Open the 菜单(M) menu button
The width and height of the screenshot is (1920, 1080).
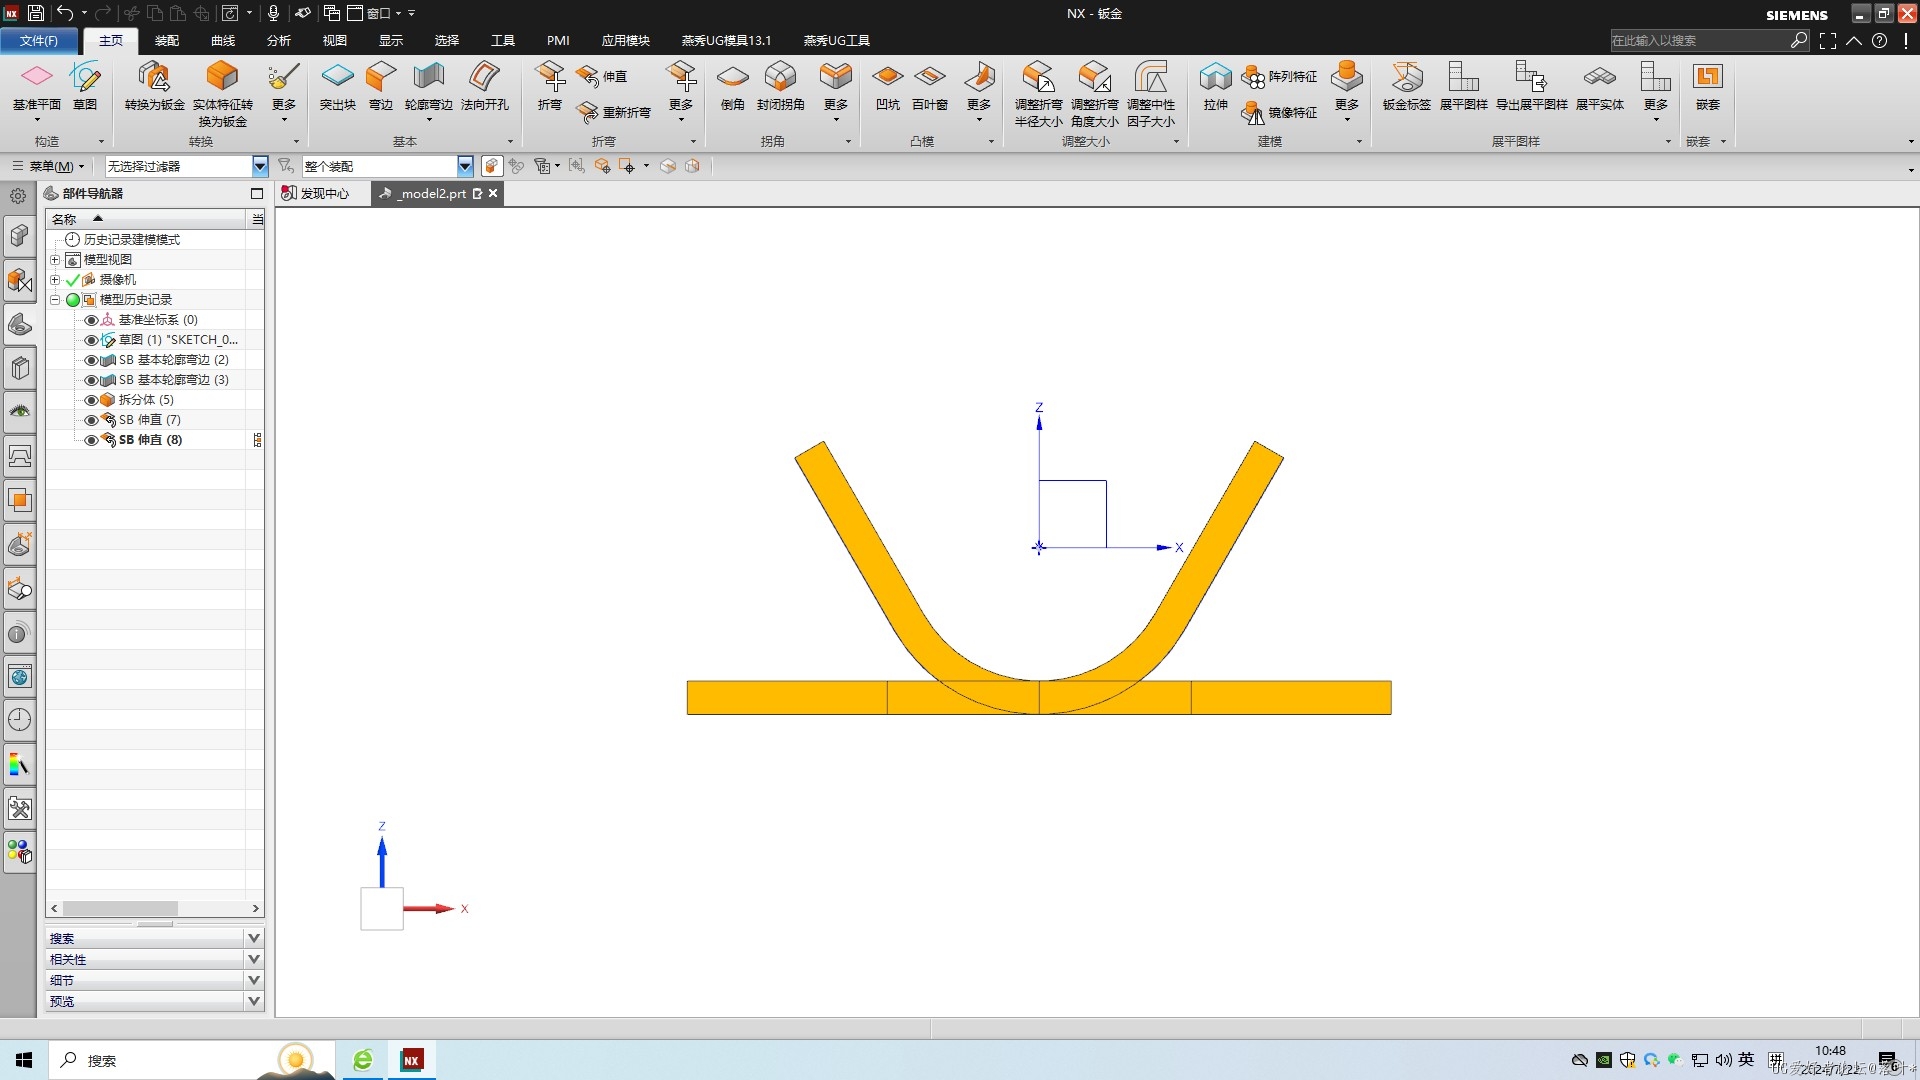click(50, 166)
